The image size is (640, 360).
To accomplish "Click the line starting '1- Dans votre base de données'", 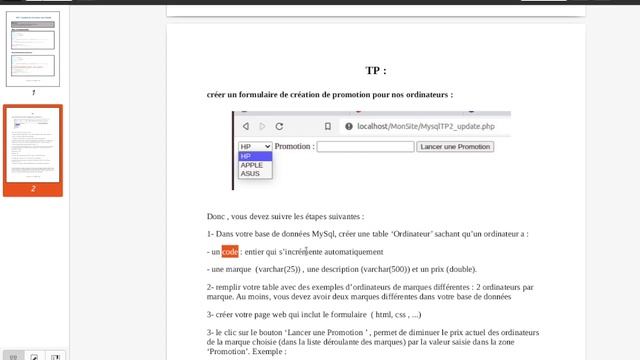I will (367, 234).
